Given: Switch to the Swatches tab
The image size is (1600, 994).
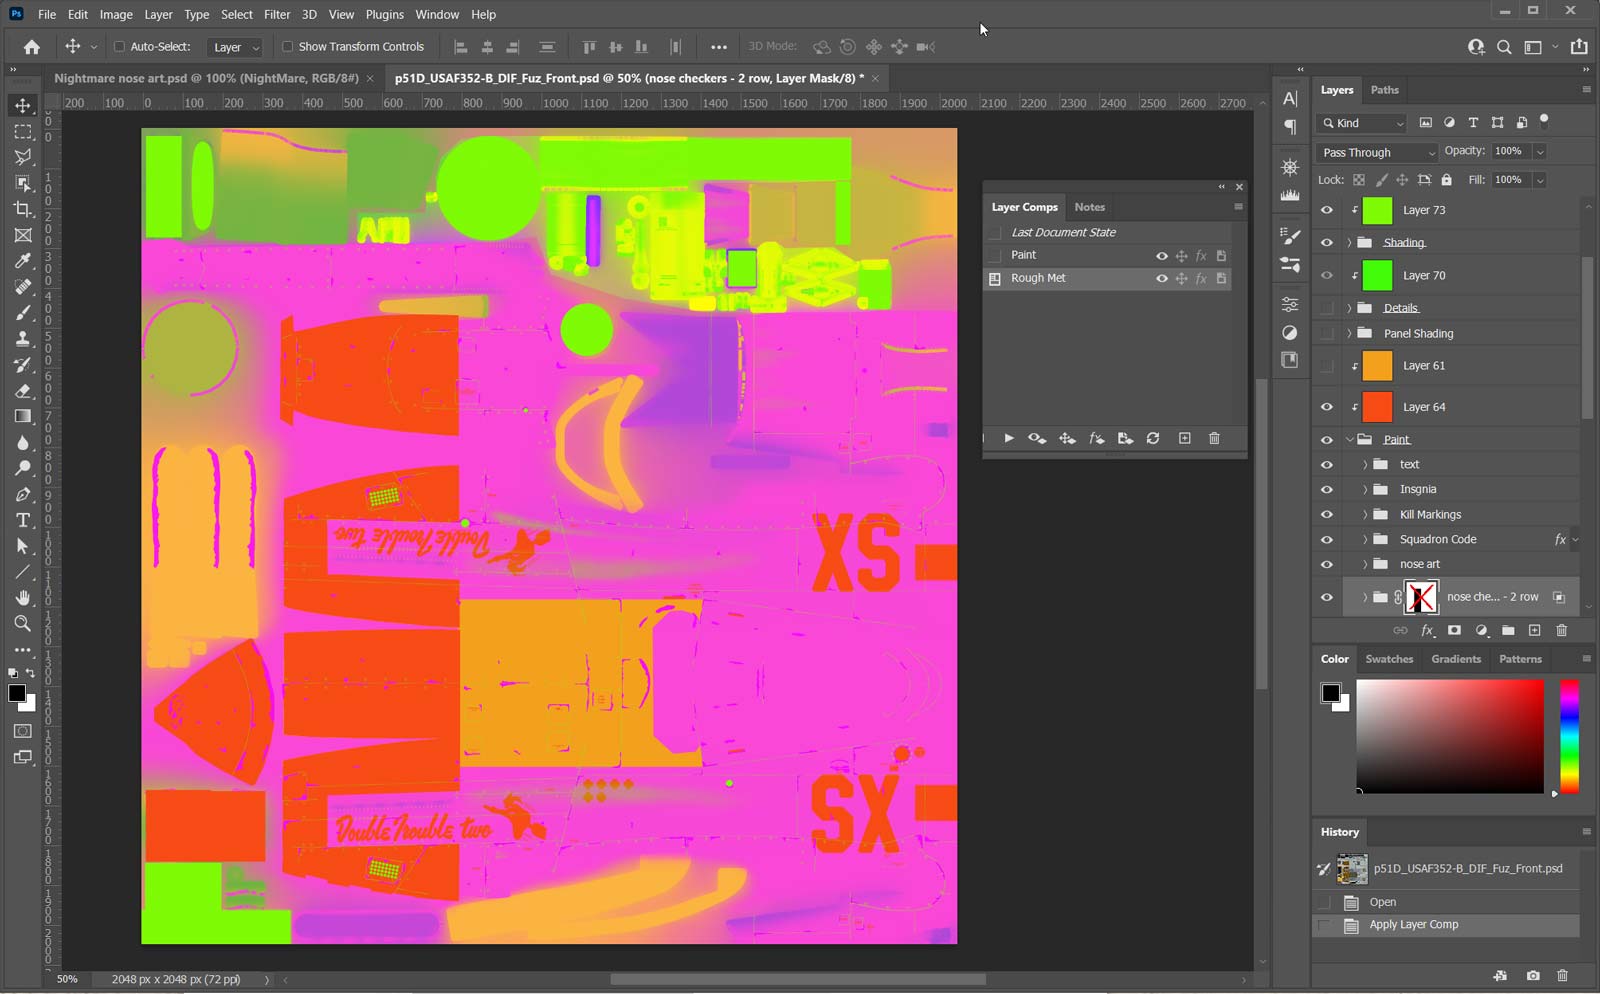Looking at the screenshot, I should click(x=1389, y=659).
